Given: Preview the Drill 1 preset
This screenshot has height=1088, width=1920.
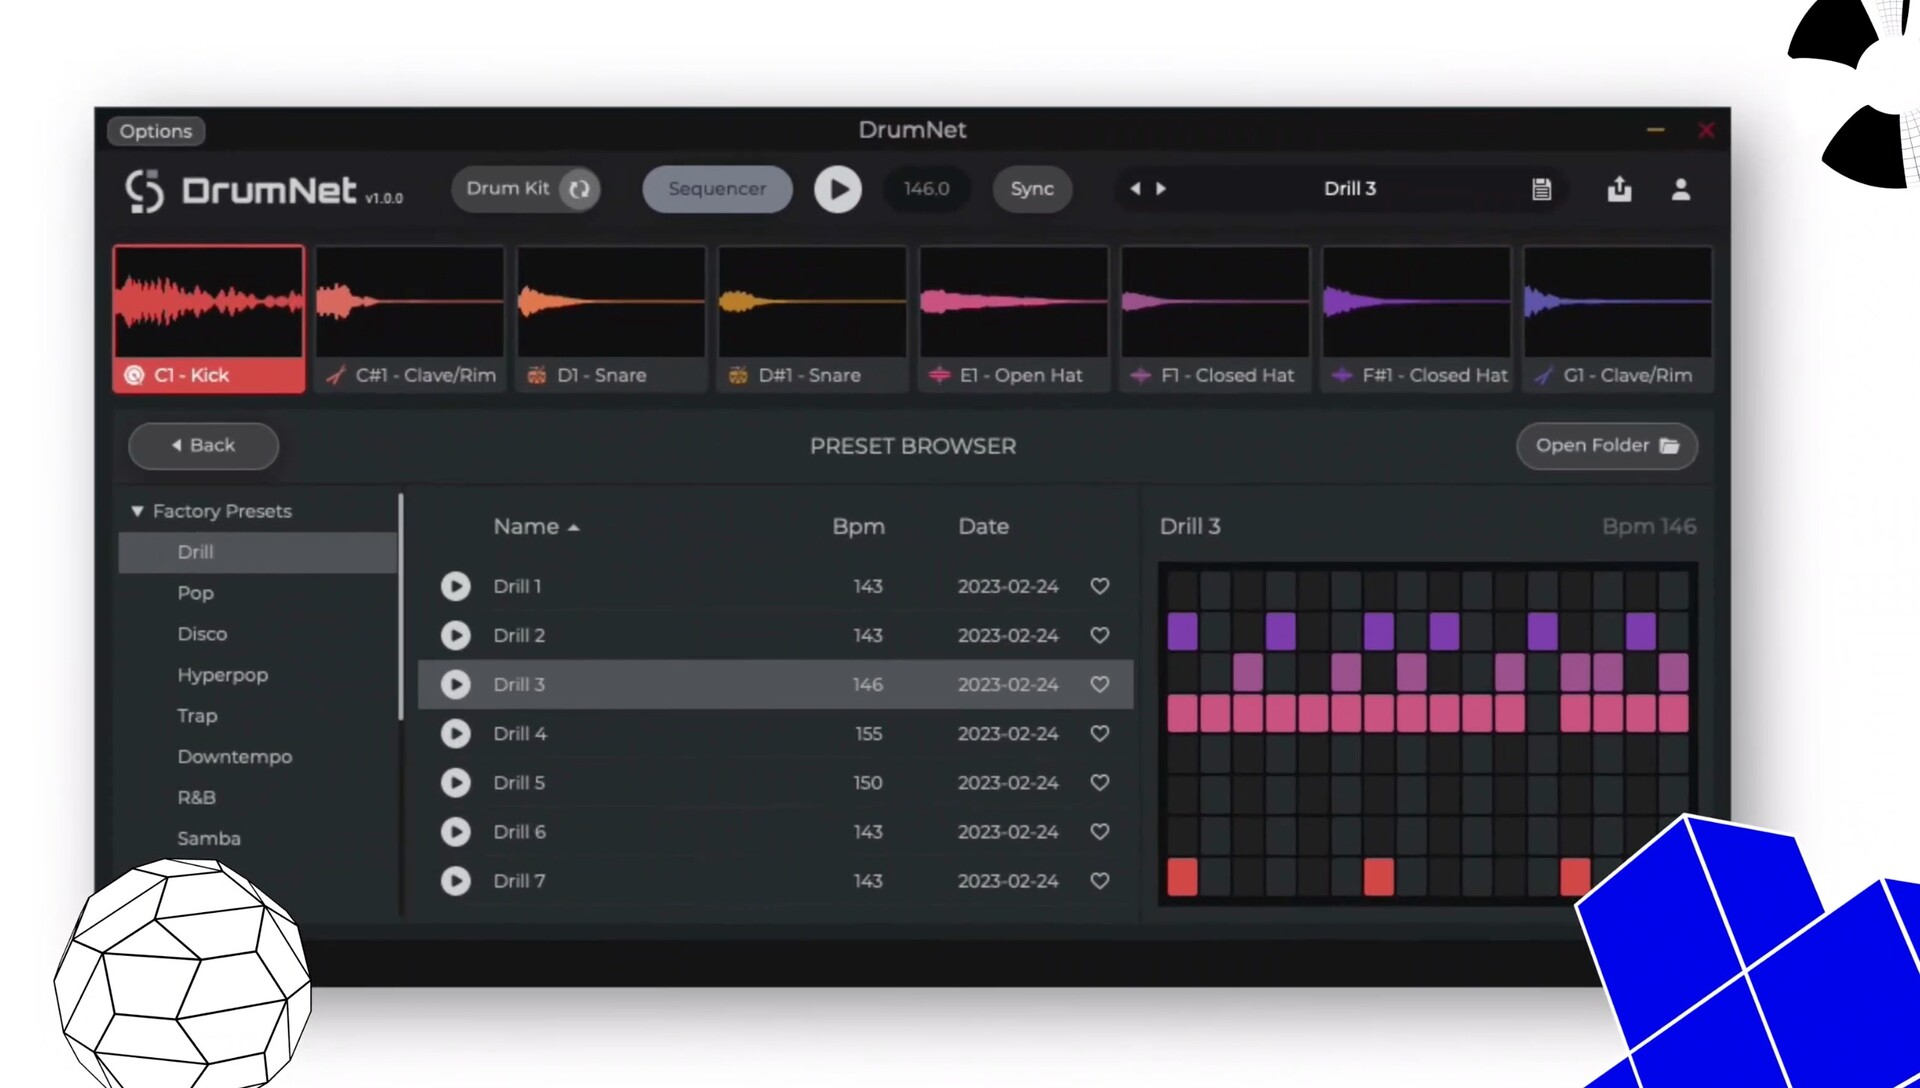Looking at the screenshot, I should [x=456, y=586].
